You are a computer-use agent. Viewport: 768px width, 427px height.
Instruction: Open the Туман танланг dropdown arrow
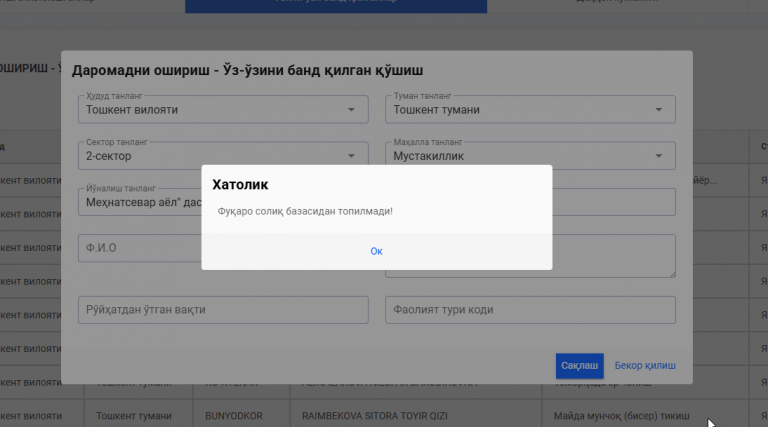(x=658, y=110)
